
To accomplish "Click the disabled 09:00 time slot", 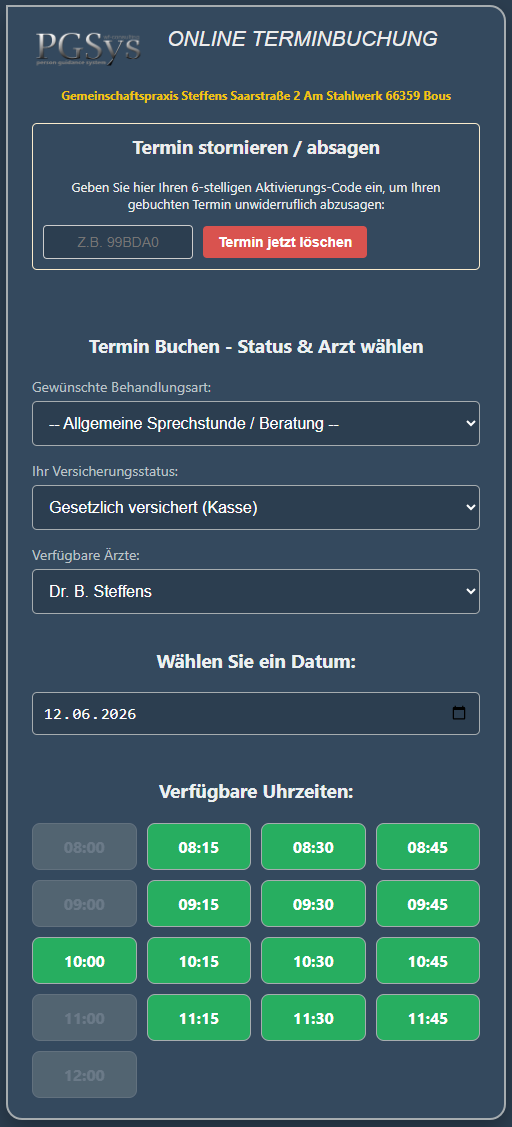I will pyautogui.click(x=85, y=904).
